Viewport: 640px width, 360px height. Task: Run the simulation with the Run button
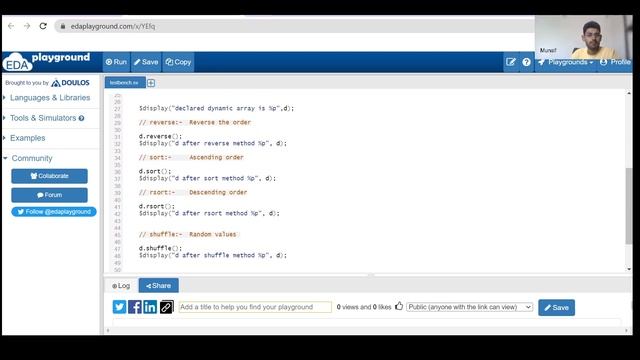click(116, 62)
